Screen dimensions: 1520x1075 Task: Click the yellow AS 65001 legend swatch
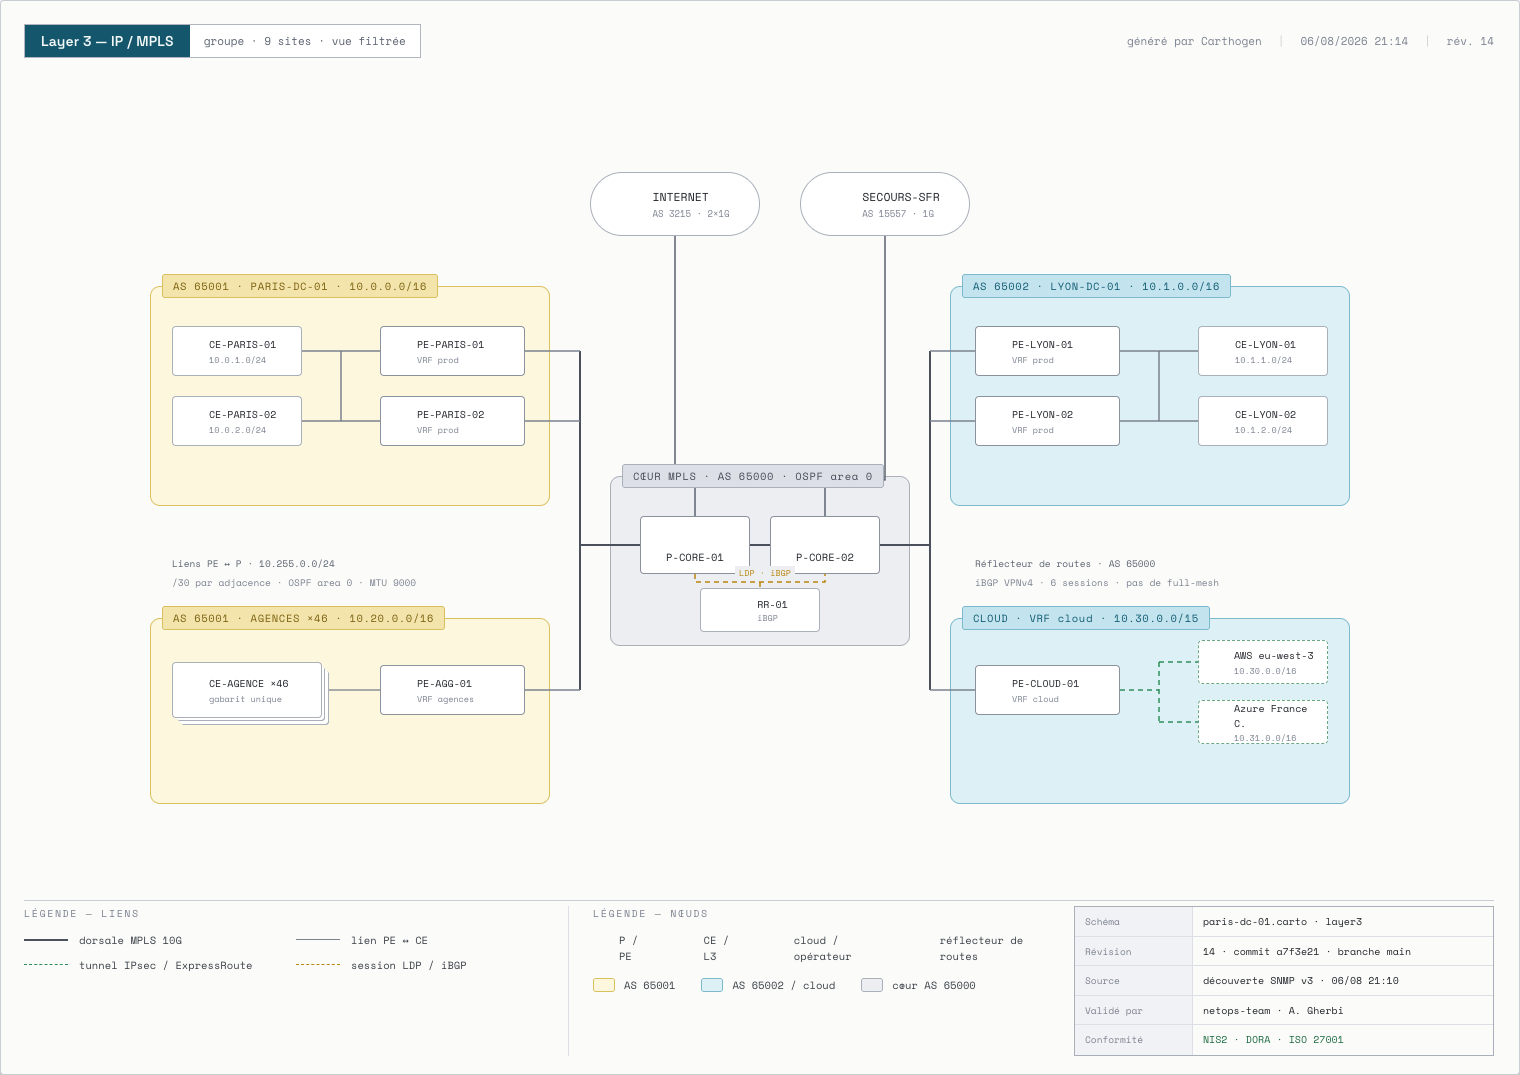604,985
